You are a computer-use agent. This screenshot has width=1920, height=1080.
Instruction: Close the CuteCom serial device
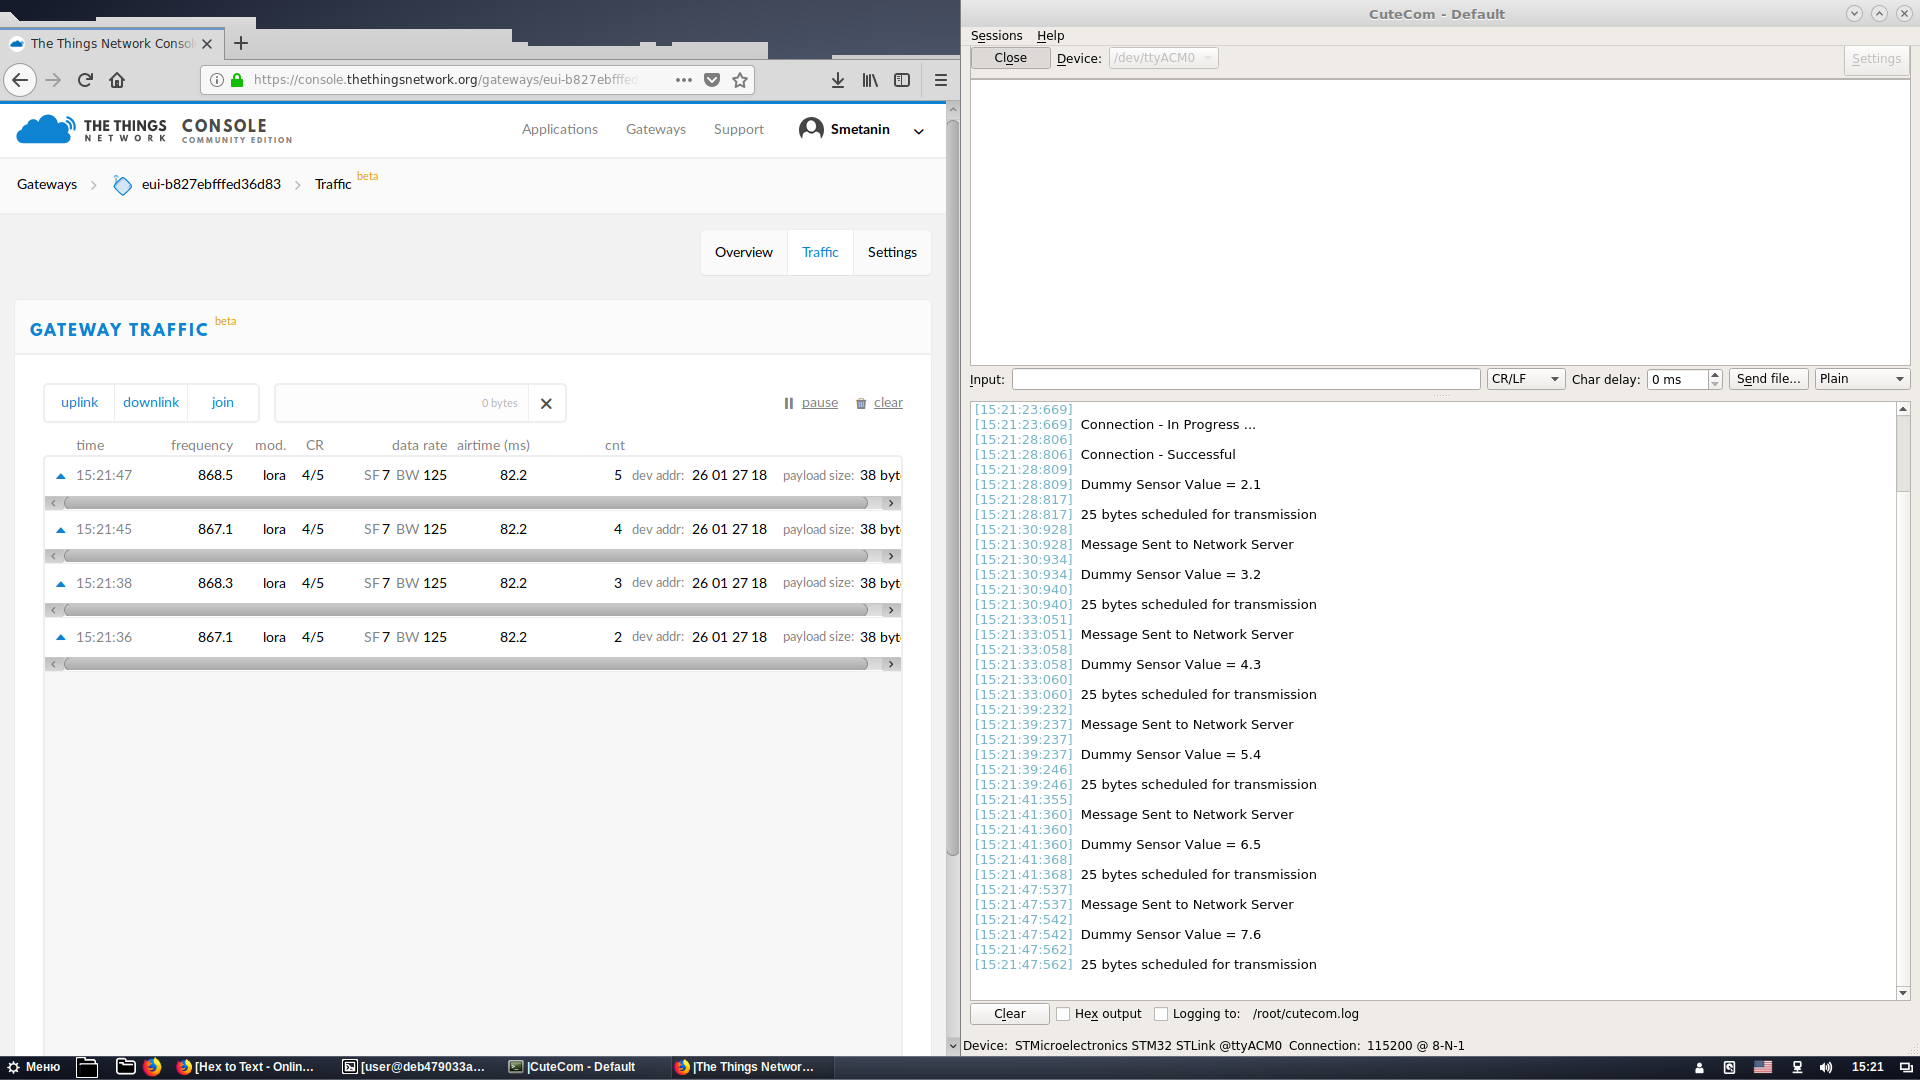pos(1010,58)
